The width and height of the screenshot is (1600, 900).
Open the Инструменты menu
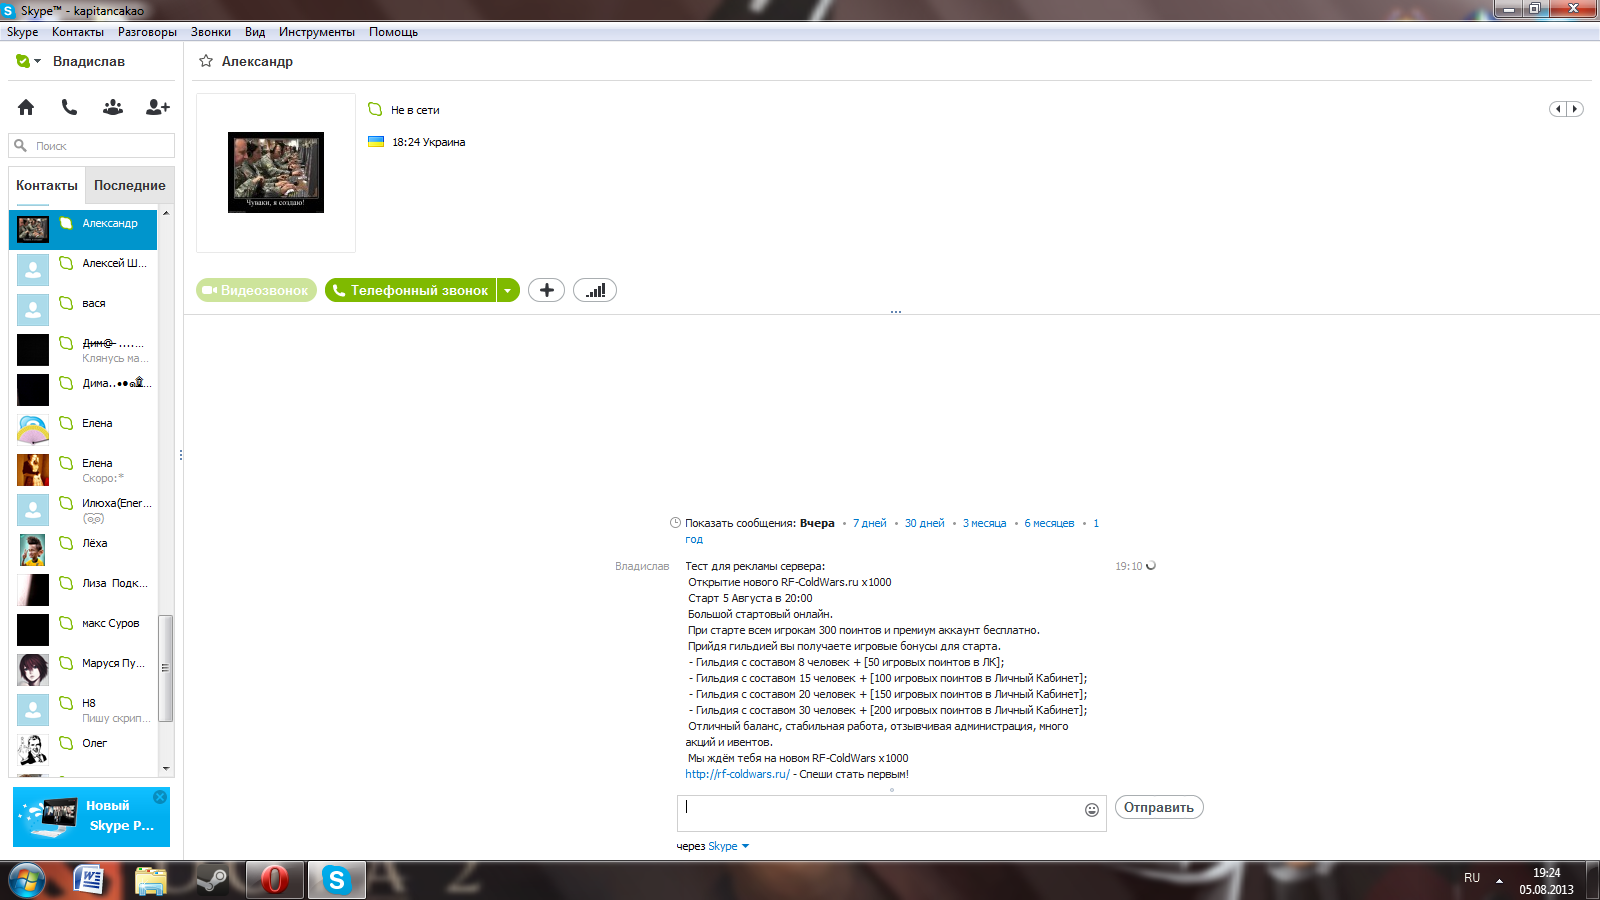(x=317, y=32)
